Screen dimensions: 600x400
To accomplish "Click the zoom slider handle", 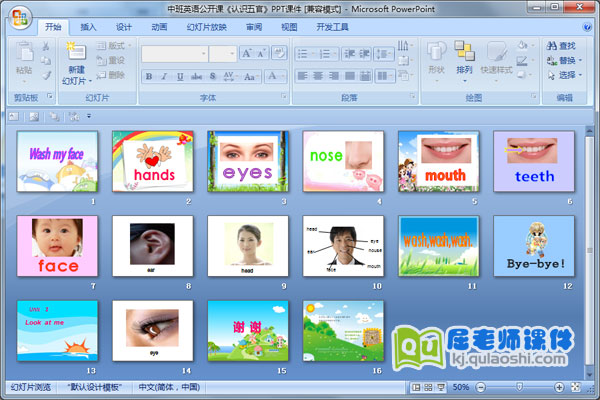I will pos(517,386).
